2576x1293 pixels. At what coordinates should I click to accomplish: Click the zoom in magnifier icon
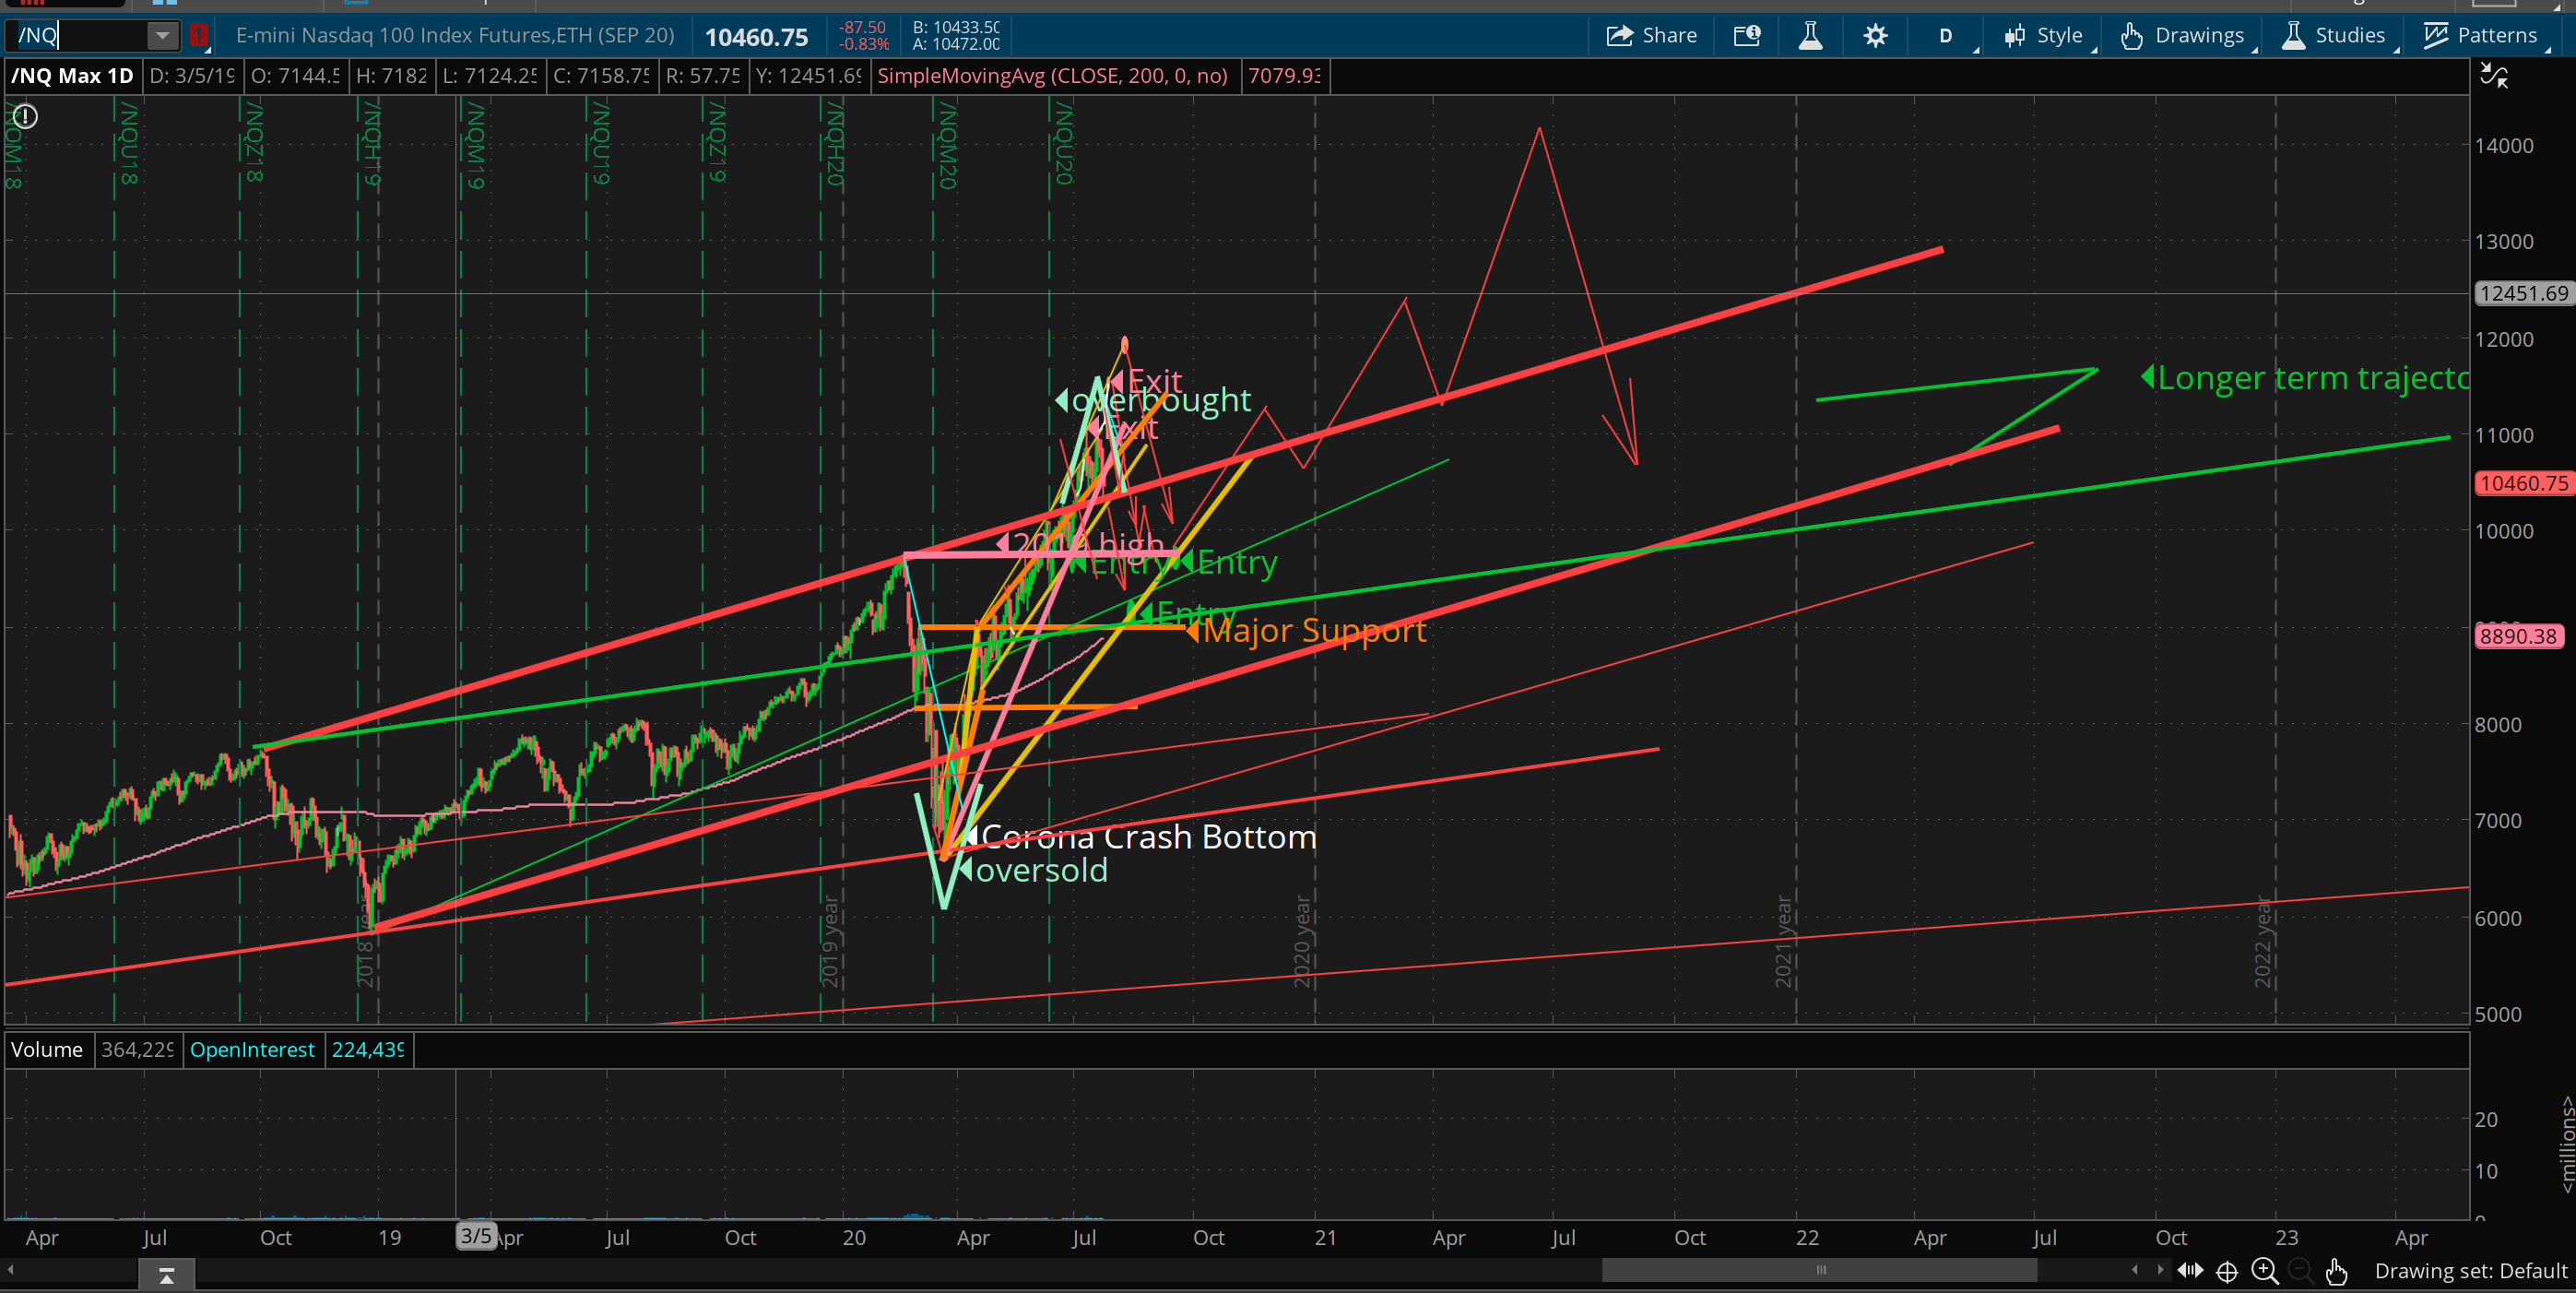(2264, 1271)
